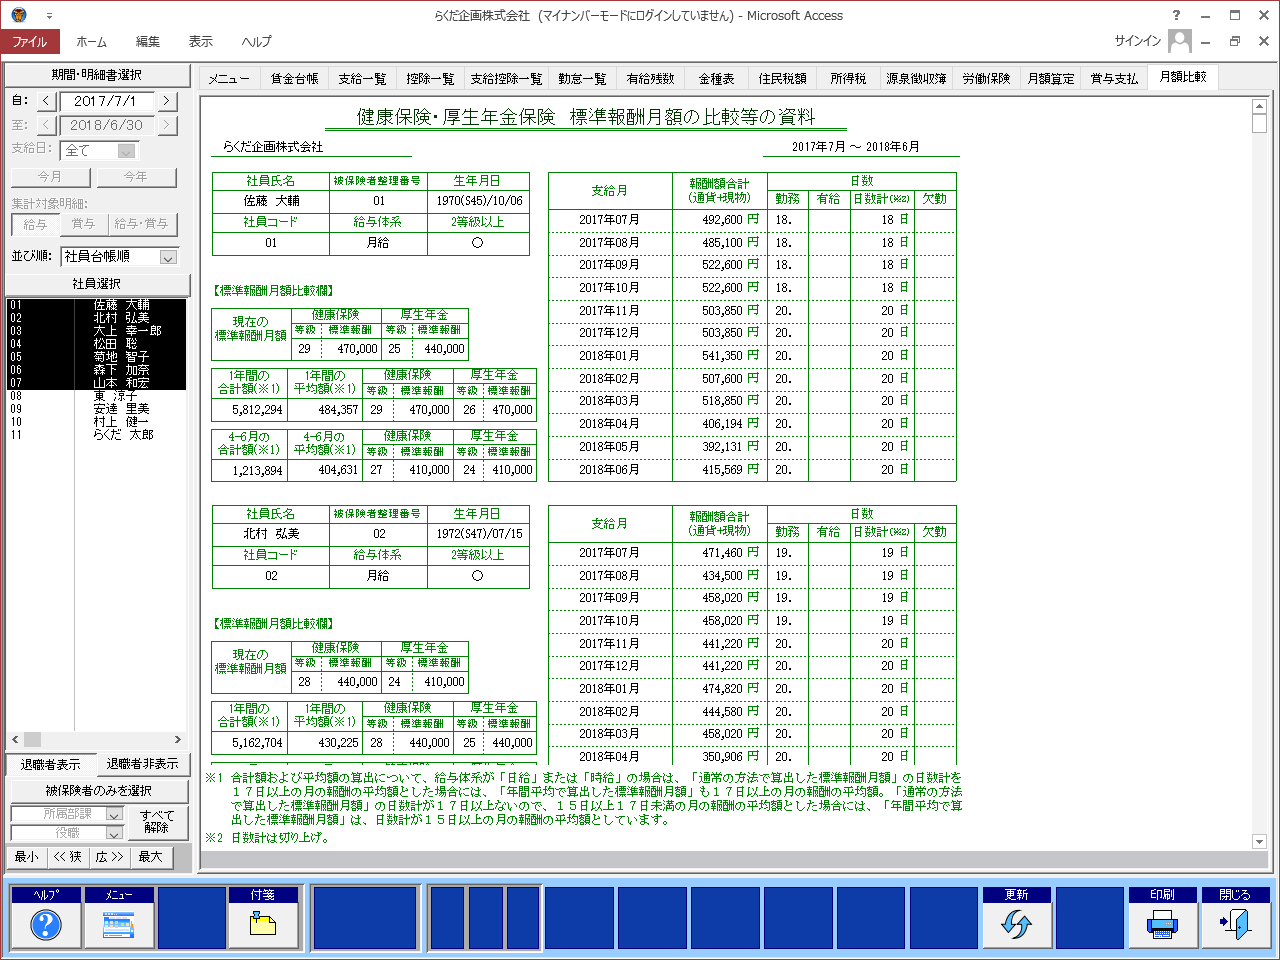Select employee 04 松田 聡 in list
The width and height of the screenshot is (1280, 960).
[x=96, y=344]
